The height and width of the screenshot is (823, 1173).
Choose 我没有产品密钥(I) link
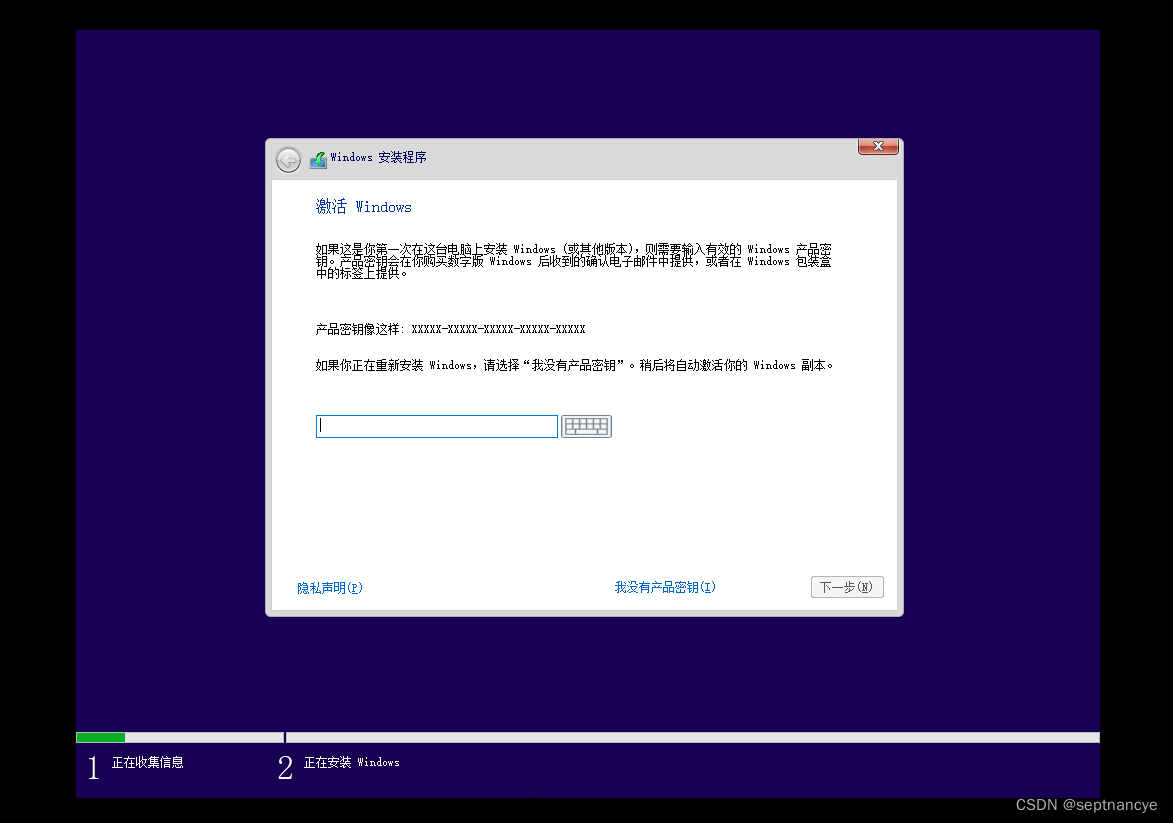tap(665, 587)
